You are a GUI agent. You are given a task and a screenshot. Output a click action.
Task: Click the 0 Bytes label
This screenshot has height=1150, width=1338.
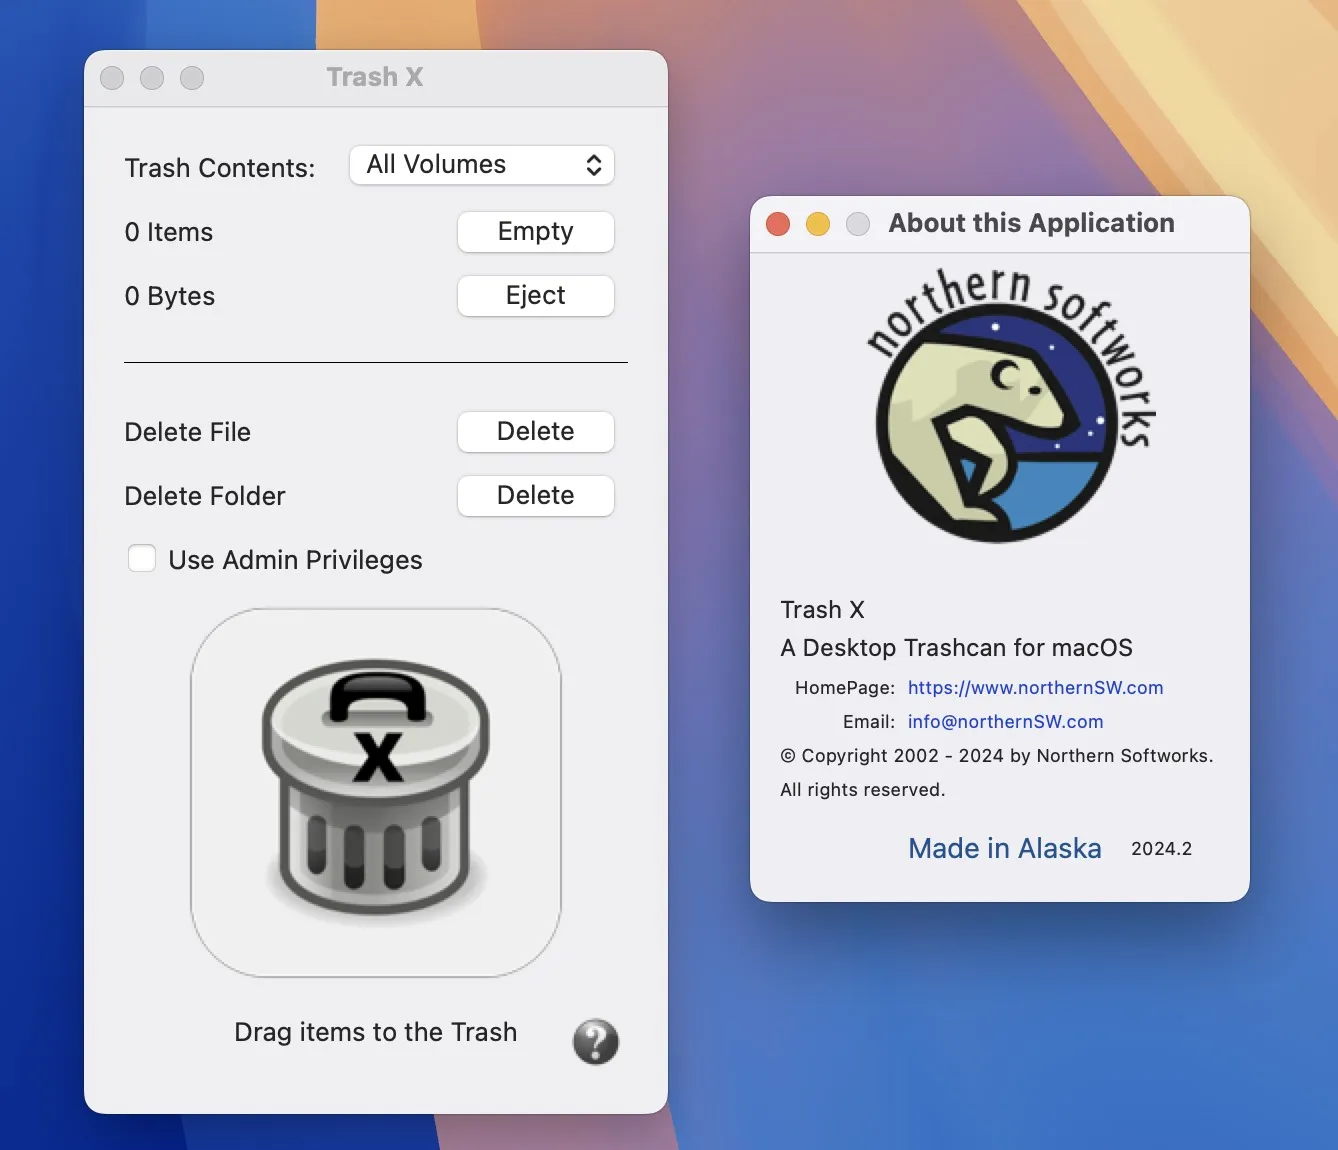(x=170, y=296)
